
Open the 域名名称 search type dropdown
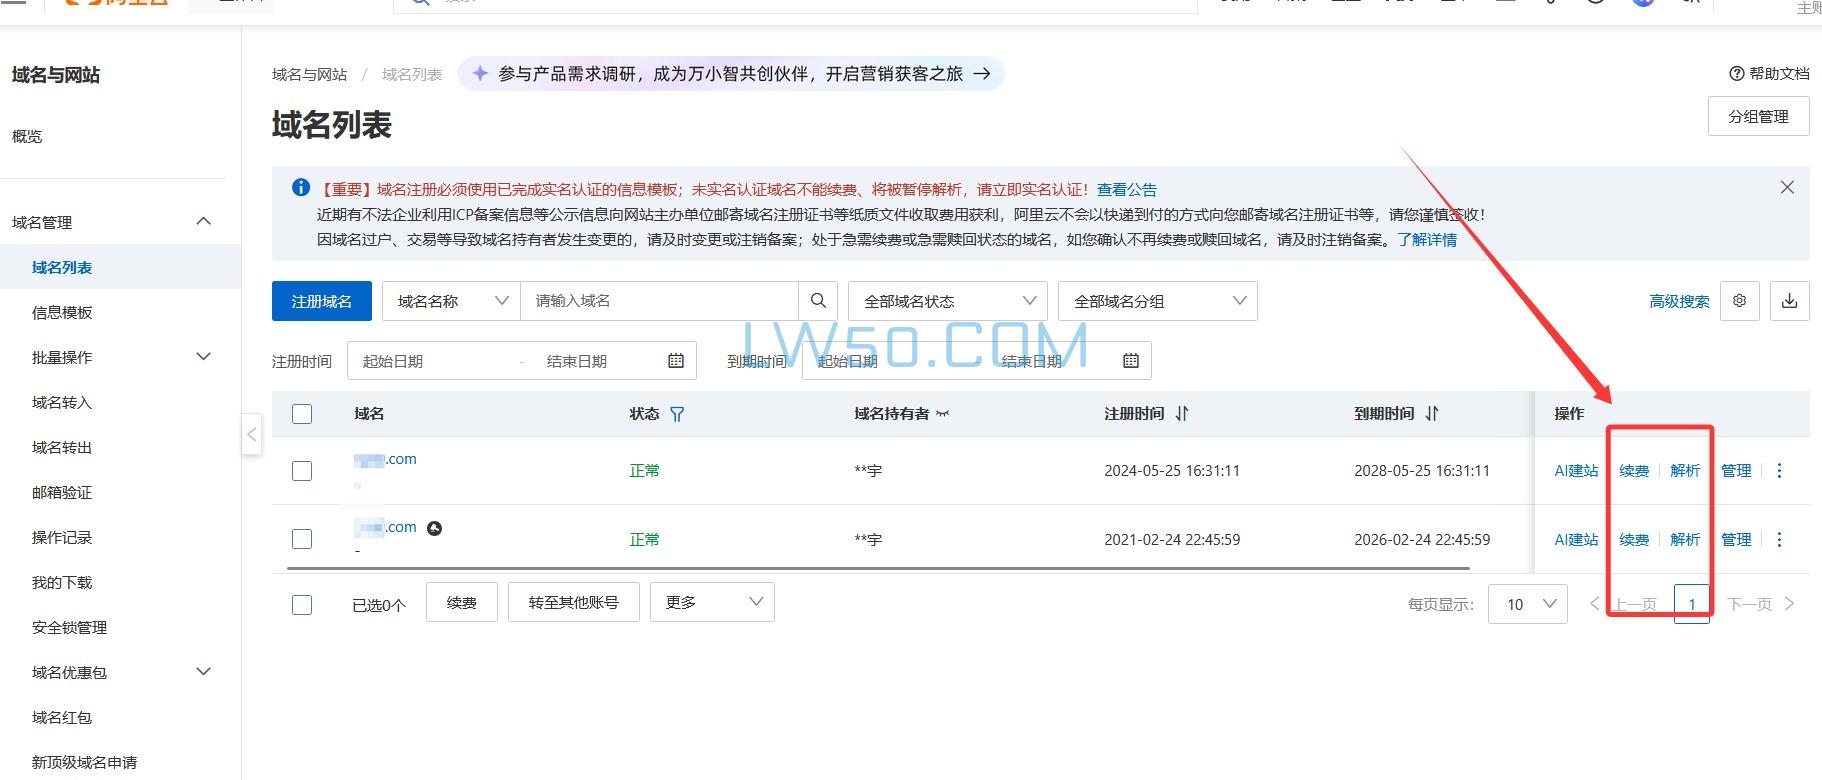(451, 301)
